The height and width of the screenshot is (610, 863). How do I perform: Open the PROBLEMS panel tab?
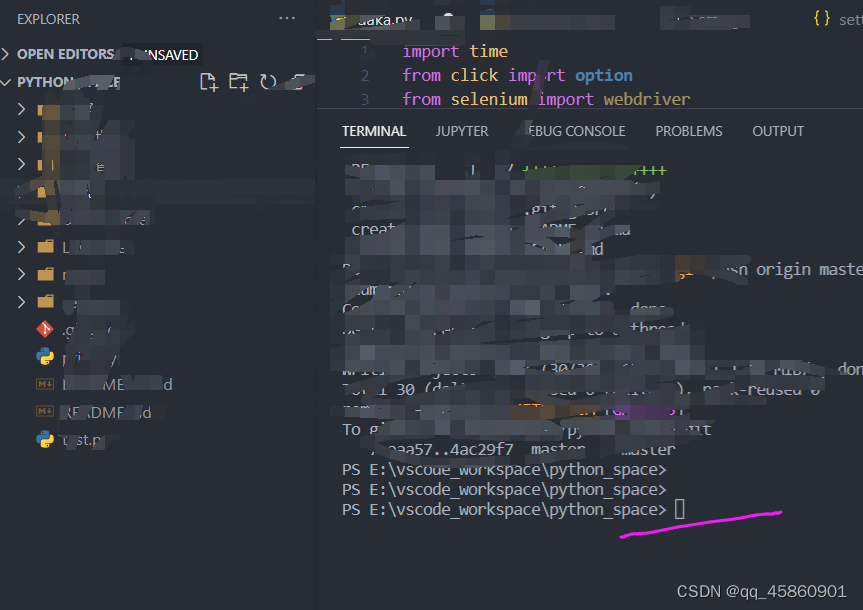pyautogui.click(x=689, y=131)
